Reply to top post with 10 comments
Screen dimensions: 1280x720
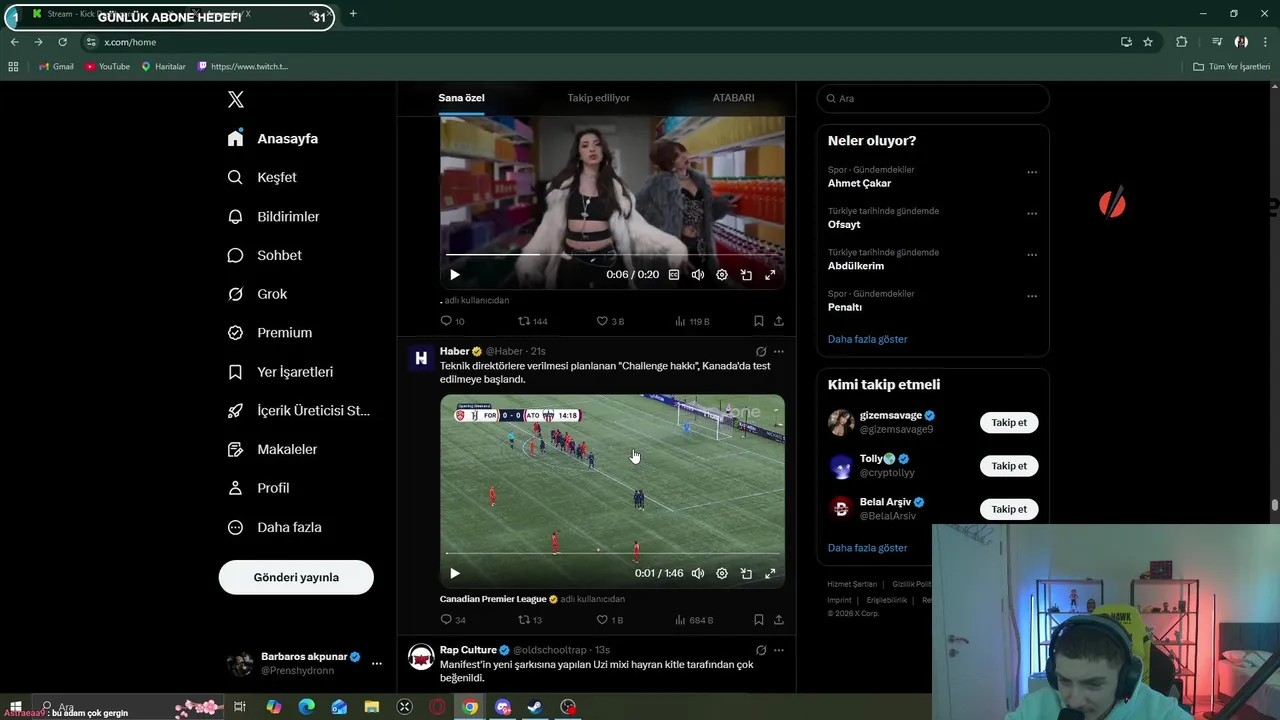452,321
